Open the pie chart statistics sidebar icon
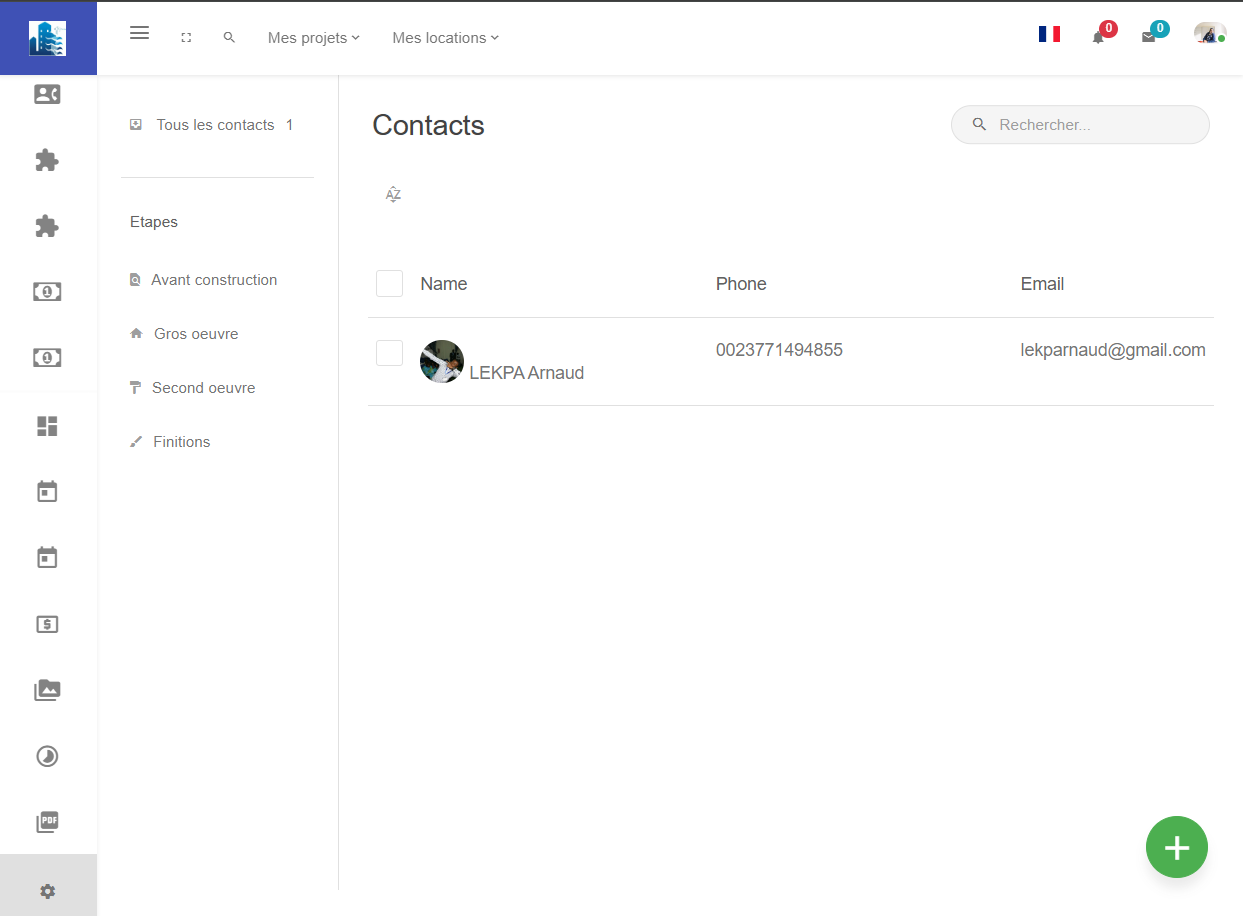This screenshot has width=1243, height=916. point(47,756)
